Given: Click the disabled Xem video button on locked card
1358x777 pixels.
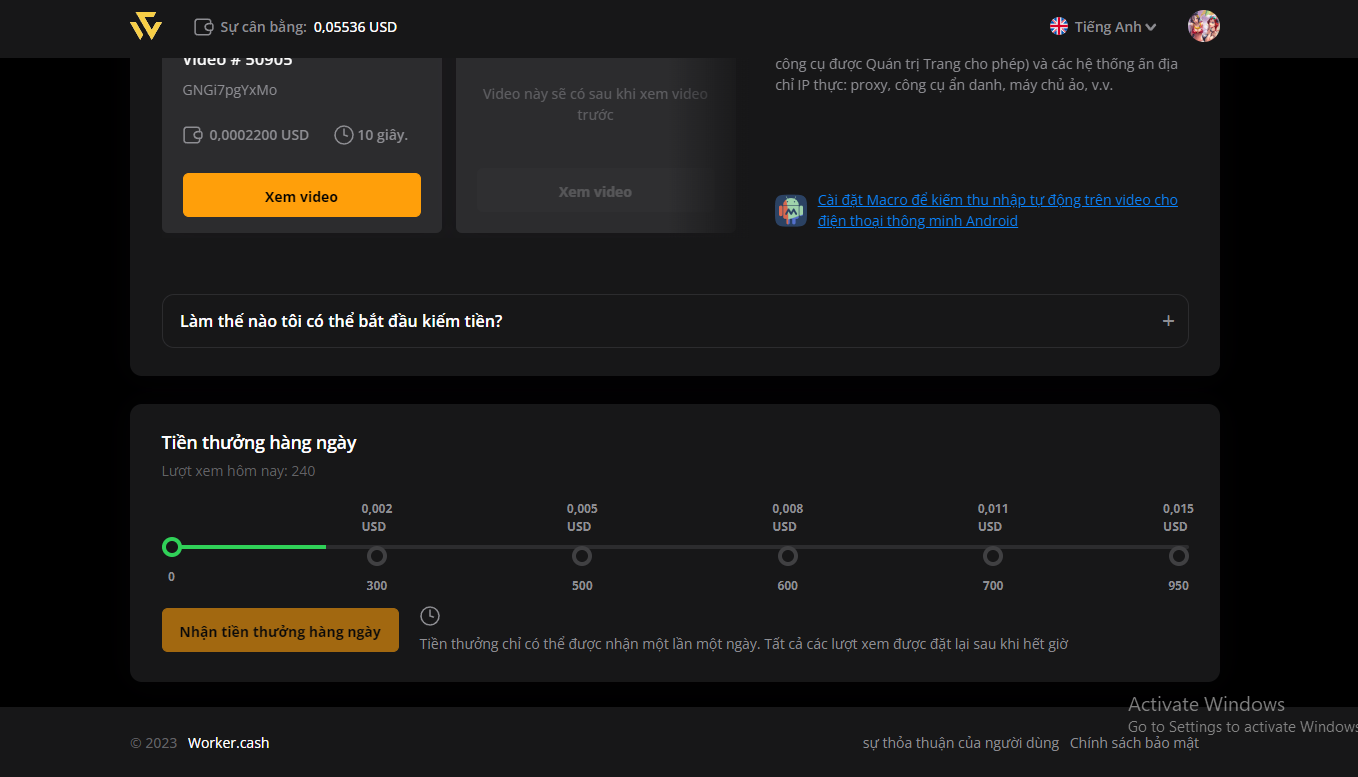Looking at the screenshot, I should coord(595,192).
